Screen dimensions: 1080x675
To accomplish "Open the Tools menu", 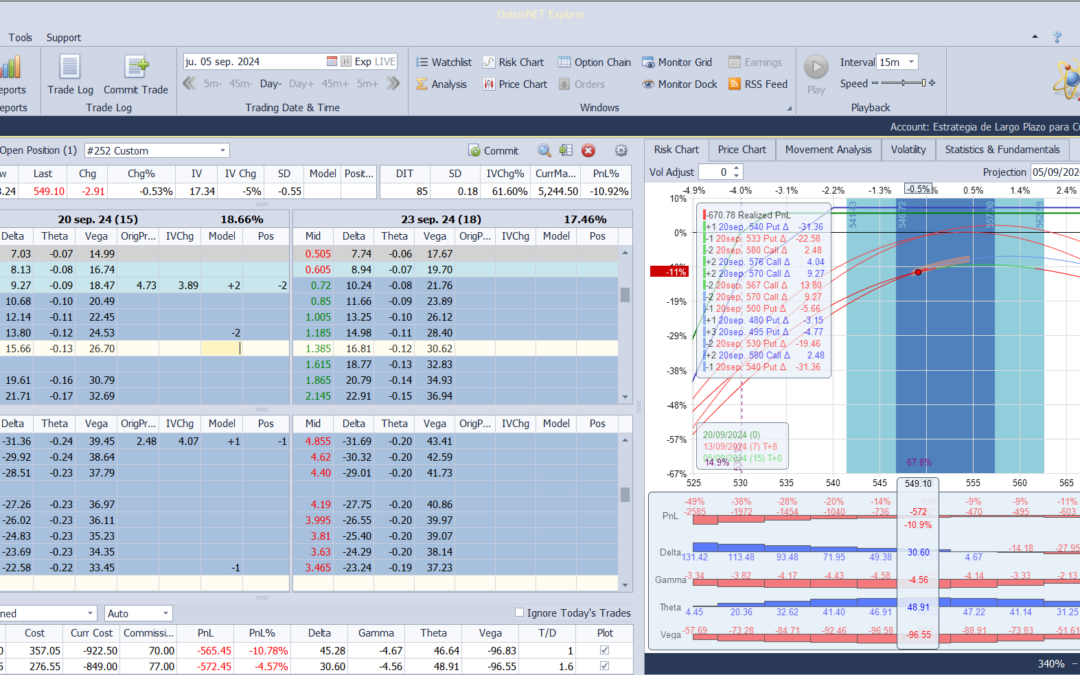I will click(20, 37).
